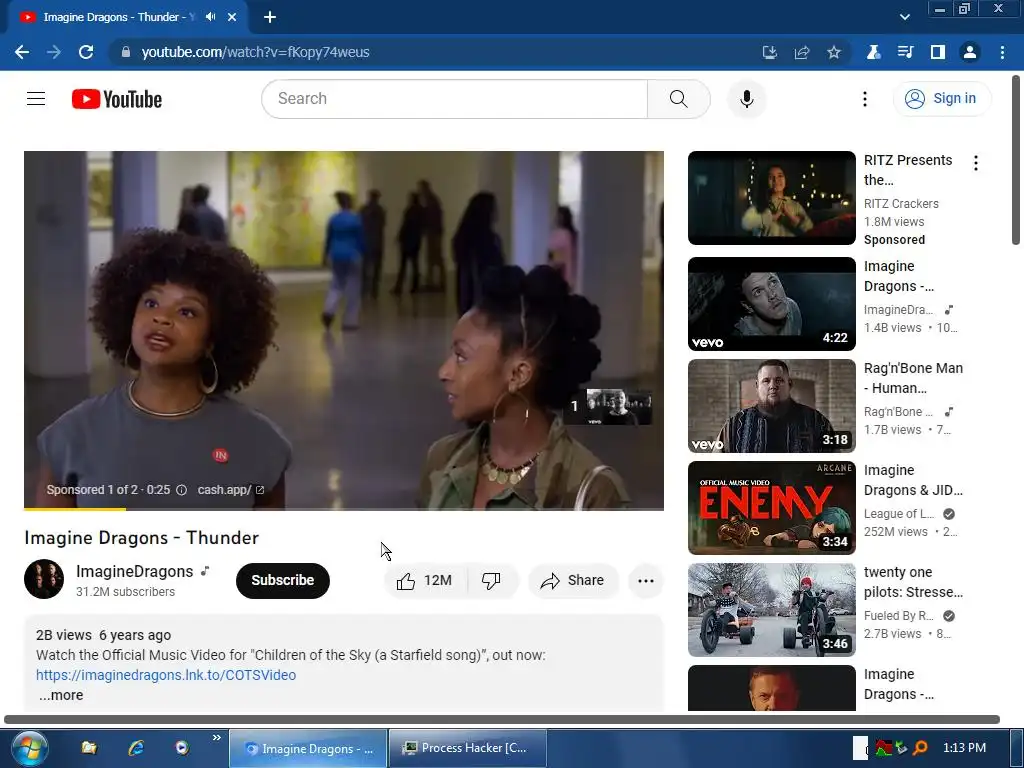Image resolution: width=1024 pixels, height=768 pixels.
Task: Like the video with thumbs up
Action: [424, 581]
